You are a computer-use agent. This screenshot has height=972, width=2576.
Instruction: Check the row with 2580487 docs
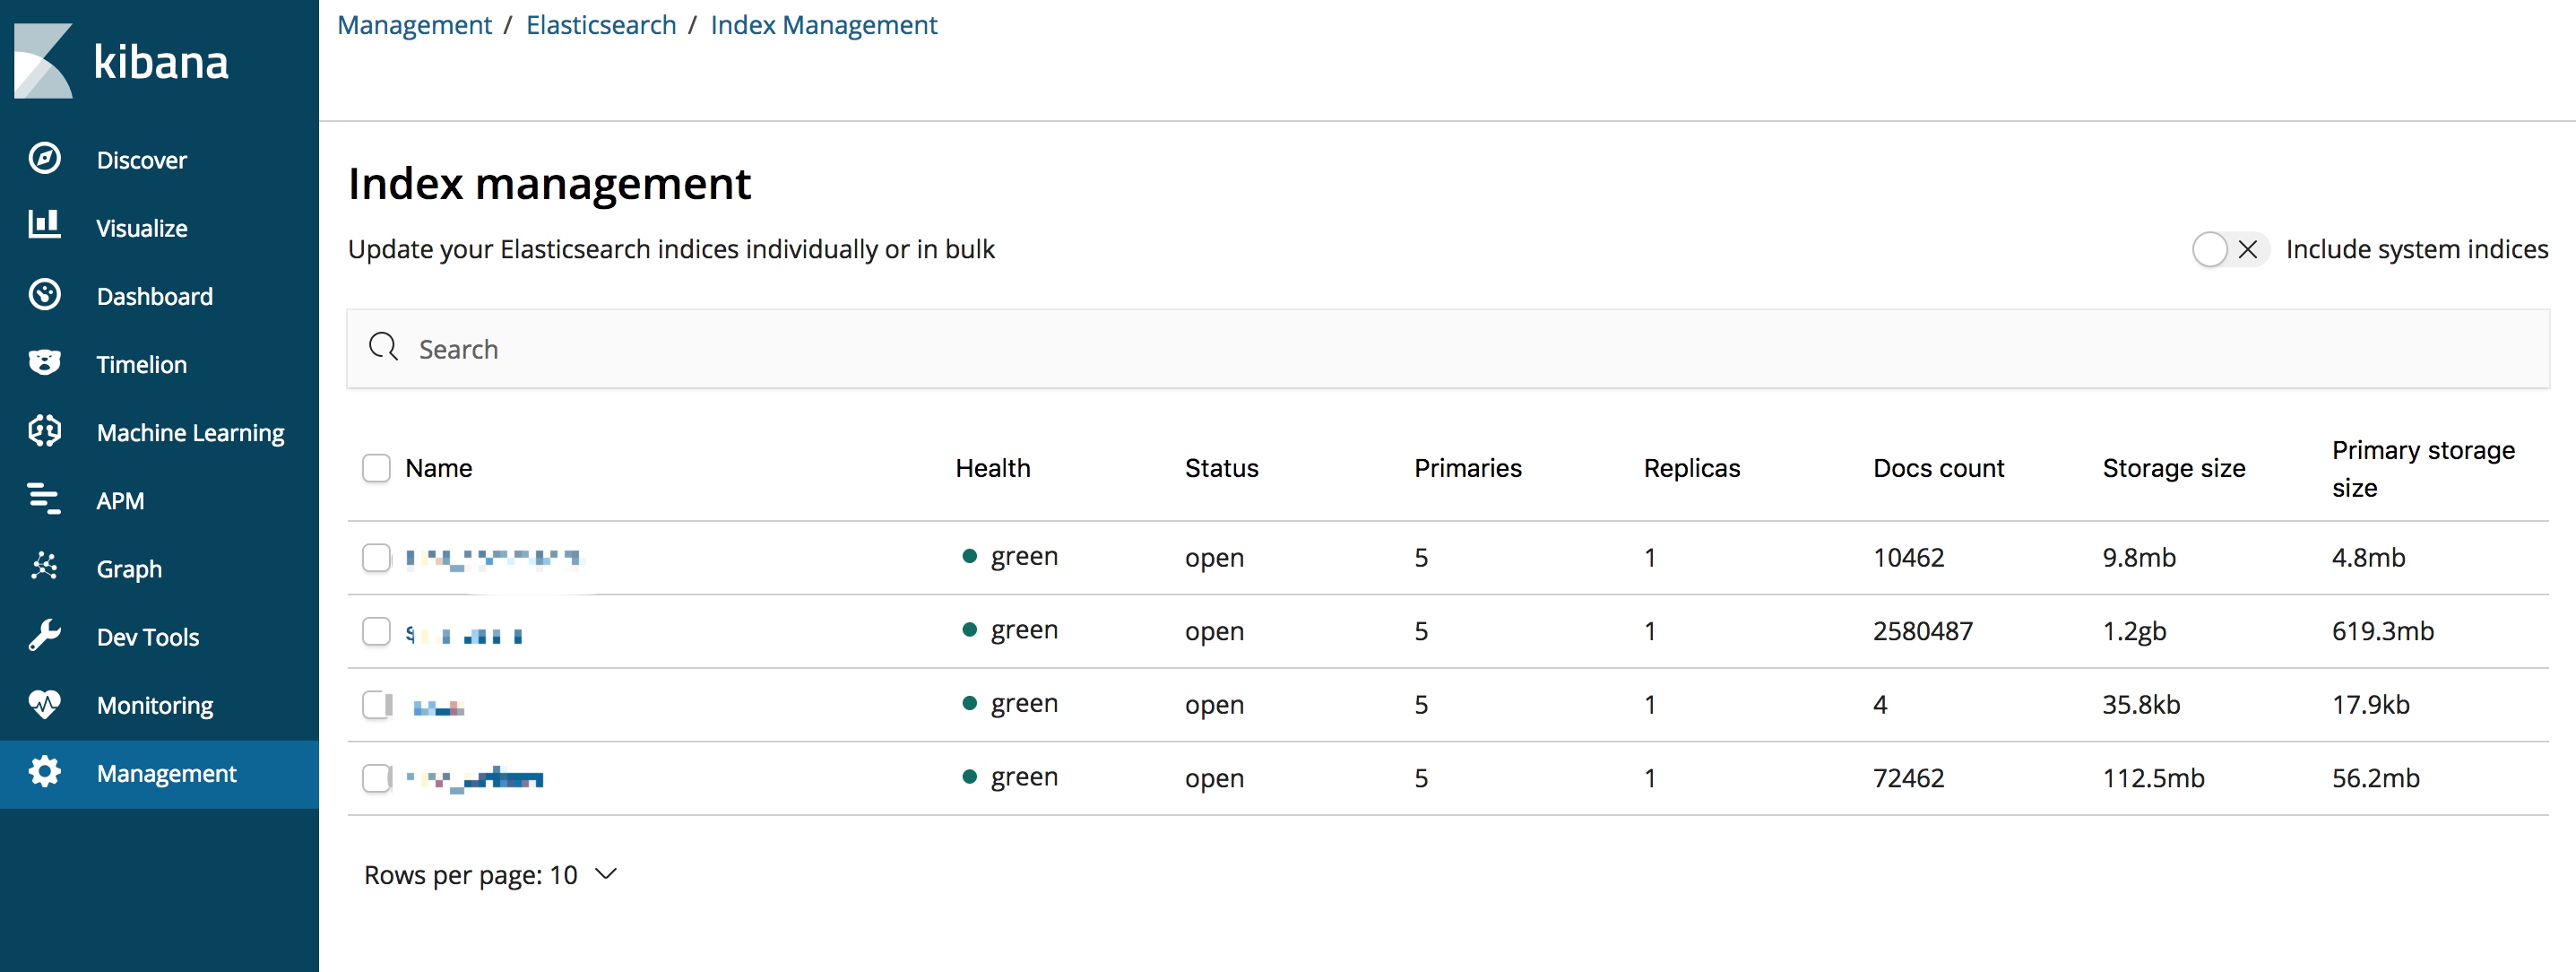point(376,631)
